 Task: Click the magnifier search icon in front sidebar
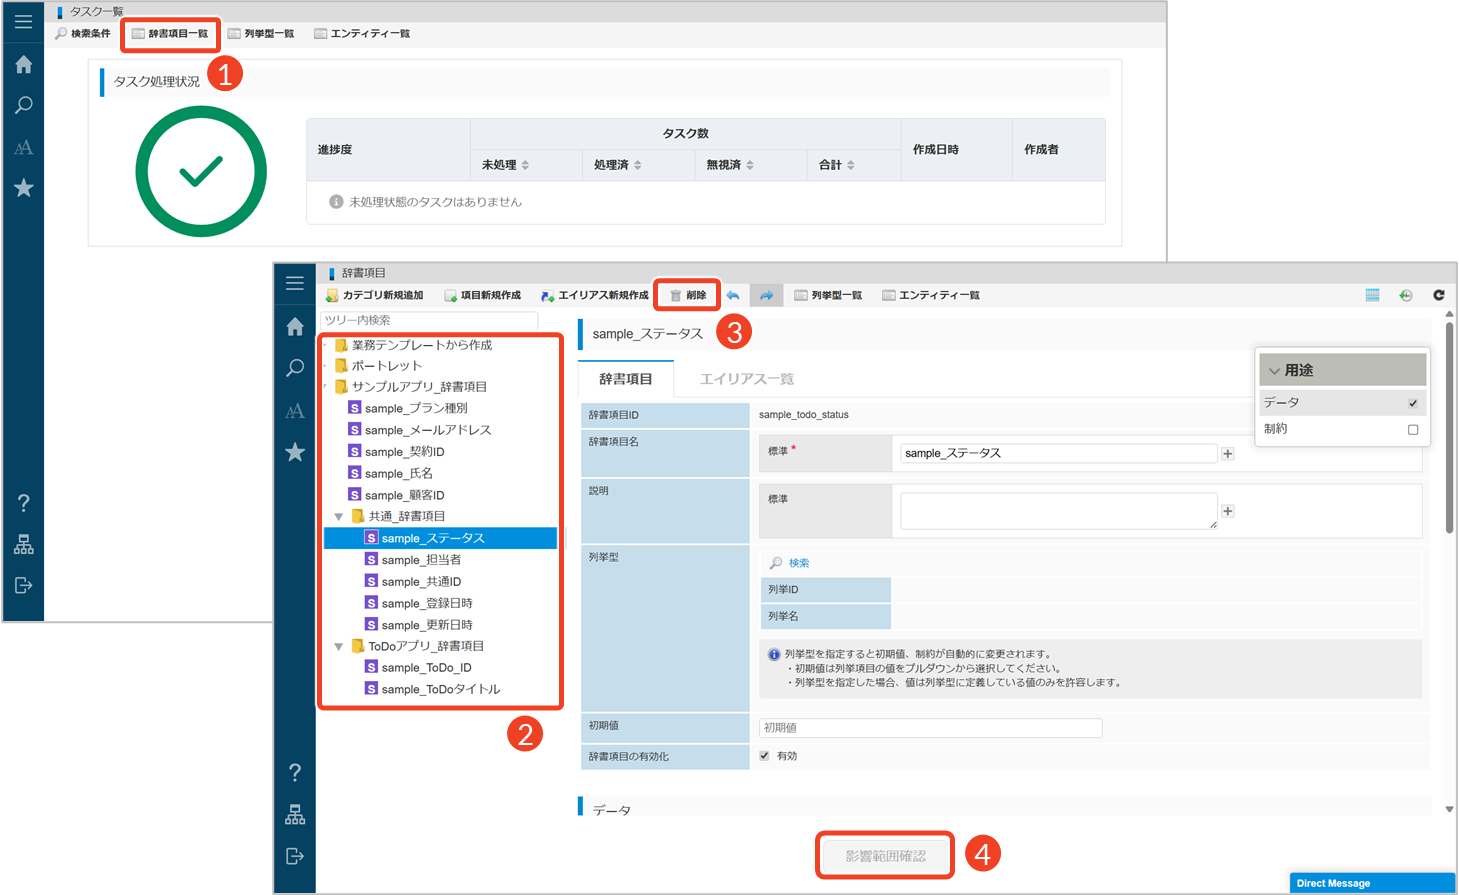pyautogui.click(x=295, y=368)
